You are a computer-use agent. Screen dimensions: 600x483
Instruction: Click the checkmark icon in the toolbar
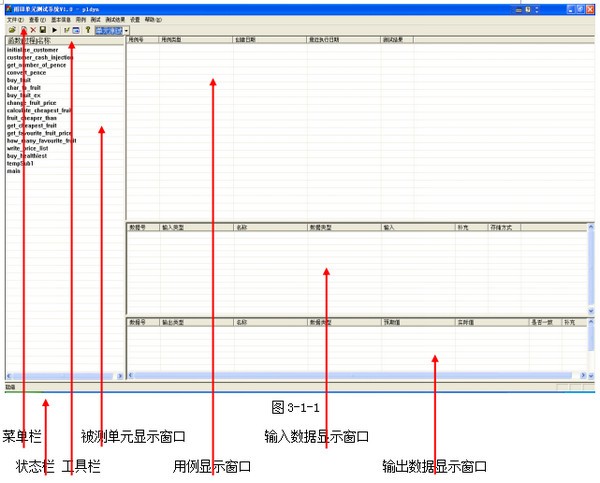pyautogui.click(x=65, y=30)
